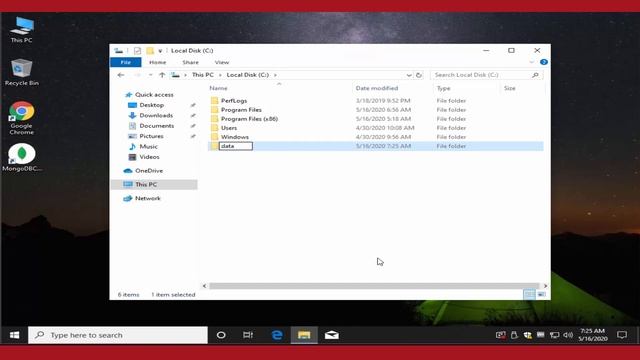Open Videos in the navigation pane

click(x=149, y=157)
